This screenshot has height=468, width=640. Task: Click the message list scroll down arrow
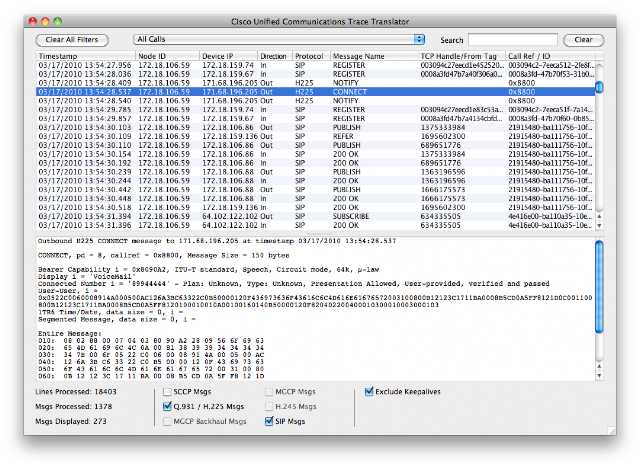599,225
